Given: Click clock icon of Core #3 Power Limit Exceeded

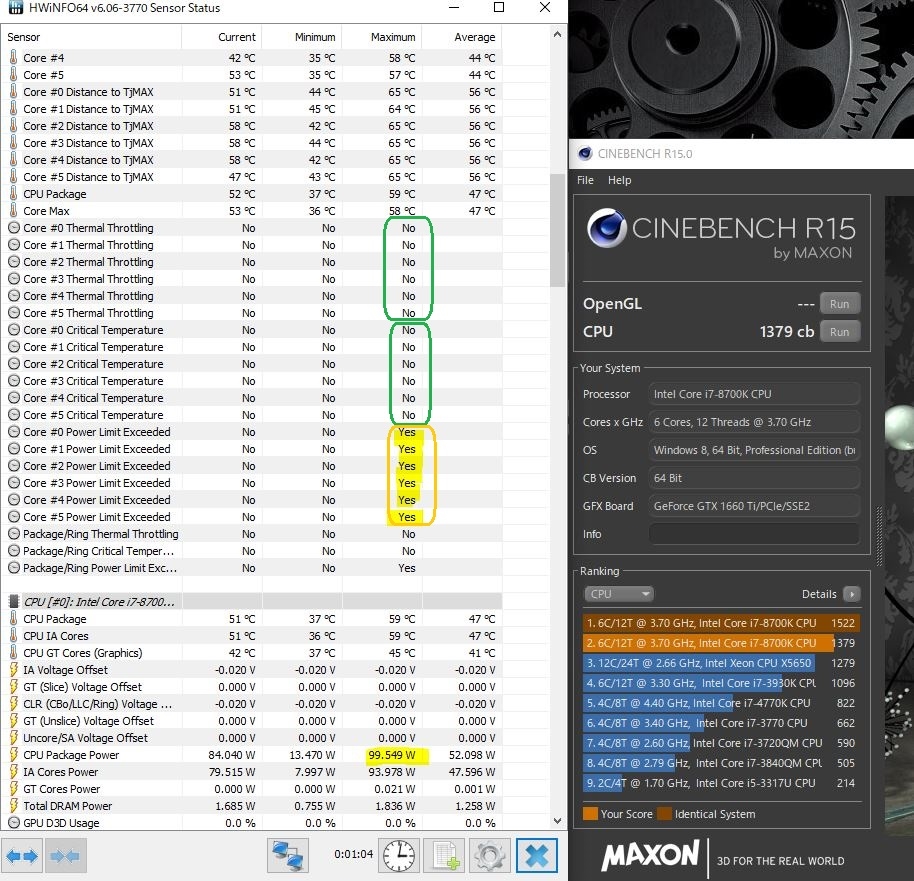Looking at the screenshot, I should (x=13, y=483).
